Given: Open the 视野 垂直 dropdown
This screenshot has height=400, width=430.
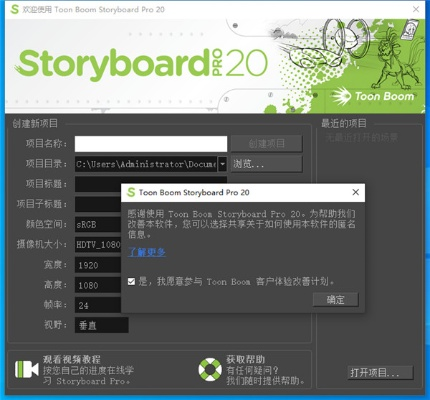Looking at the screenshot, I should [x=102, y=325].
